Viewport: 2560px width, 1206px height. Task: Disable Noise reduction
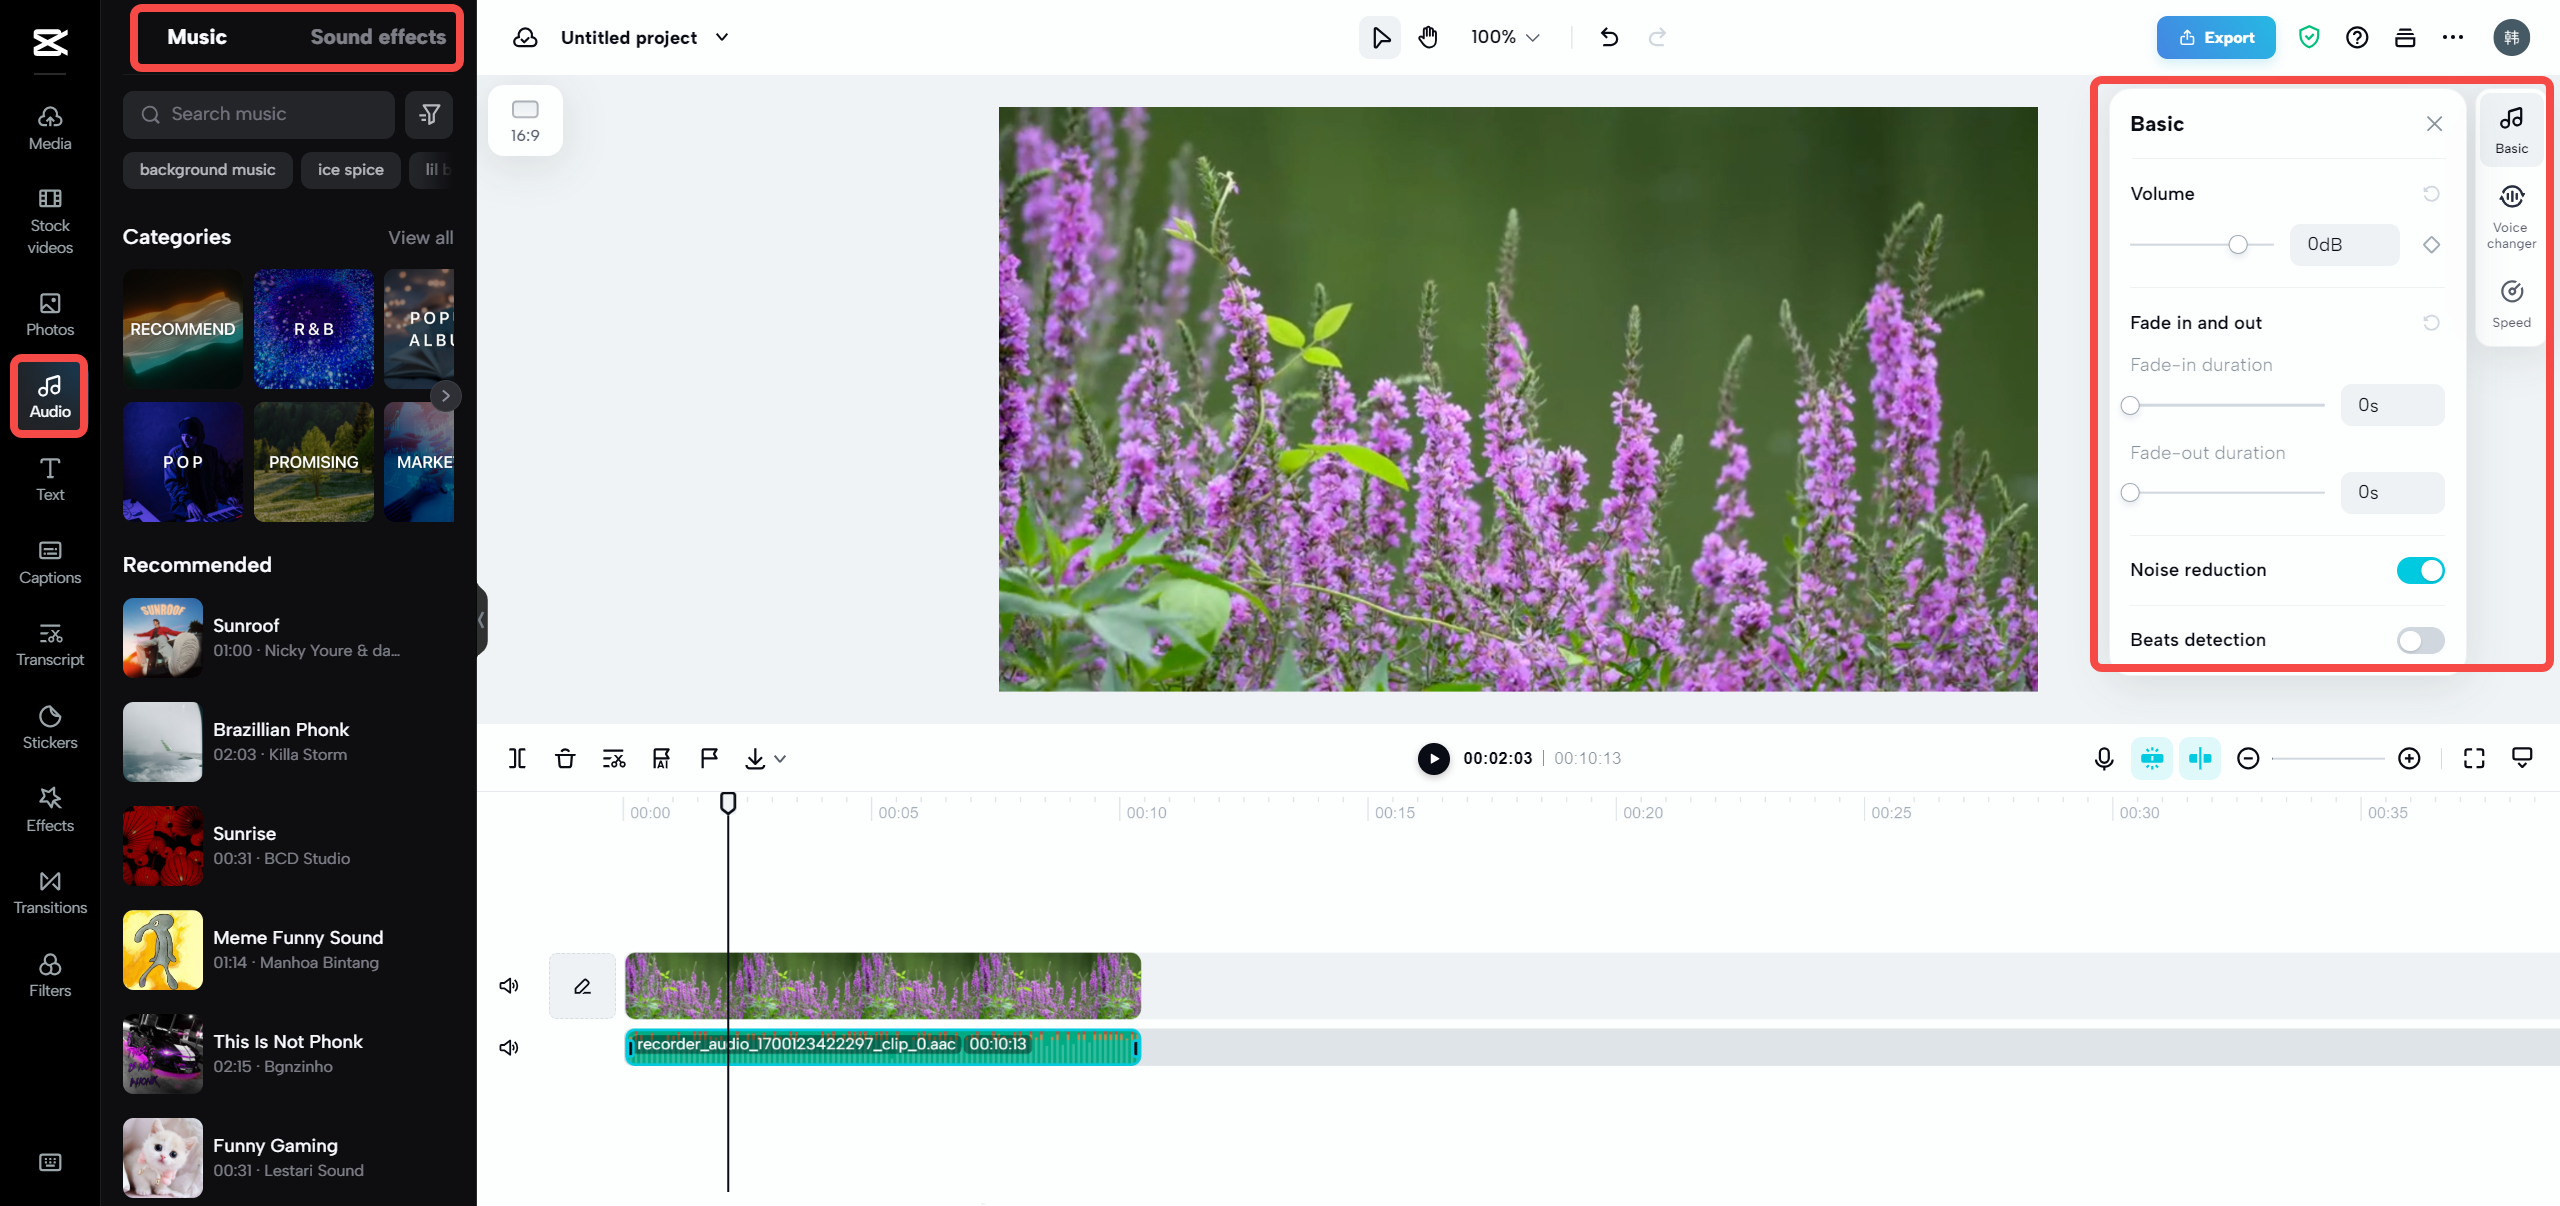2420,570
